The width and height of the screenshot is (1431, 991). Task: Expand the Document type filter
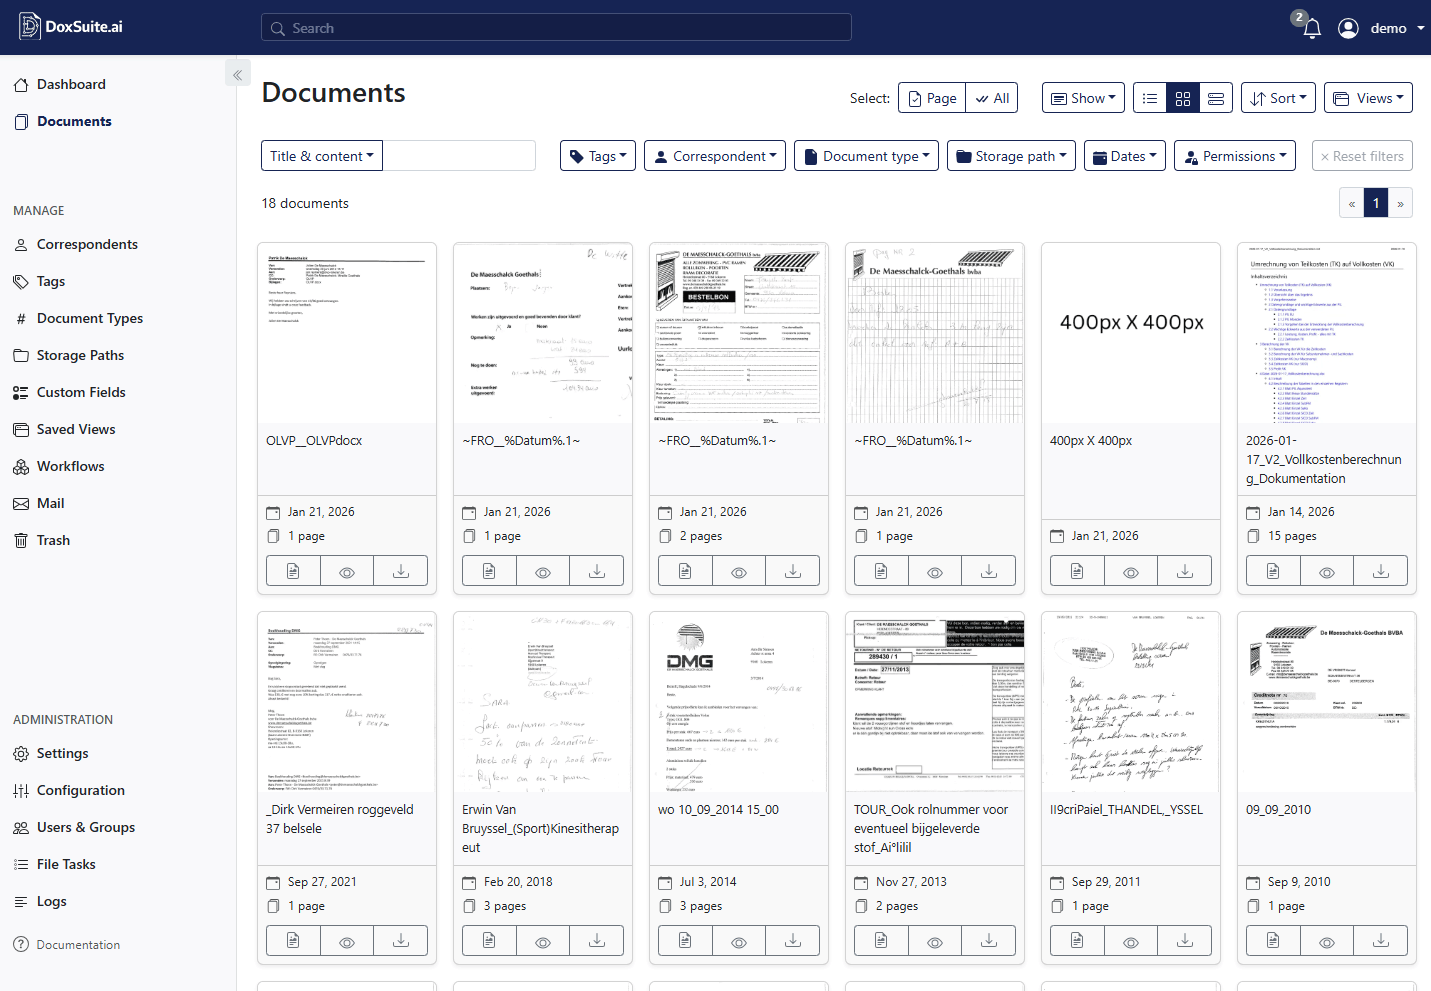point(866,156)
